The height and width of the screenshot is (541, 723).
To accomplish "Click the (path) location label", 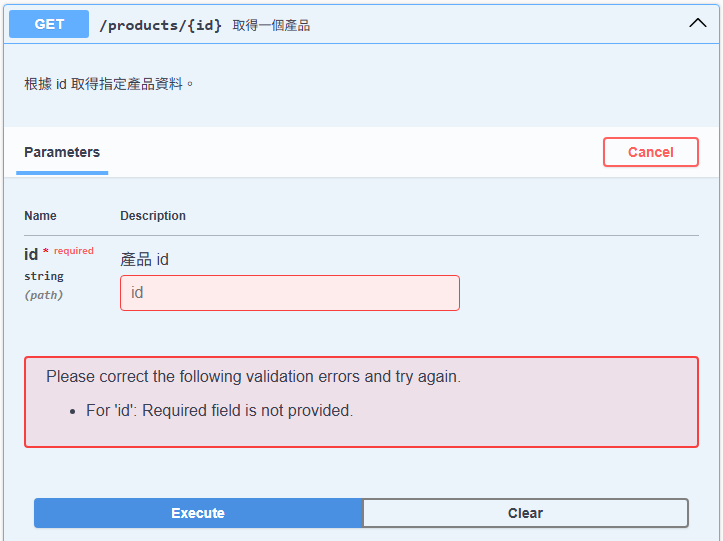I will (x=43, y=295).
